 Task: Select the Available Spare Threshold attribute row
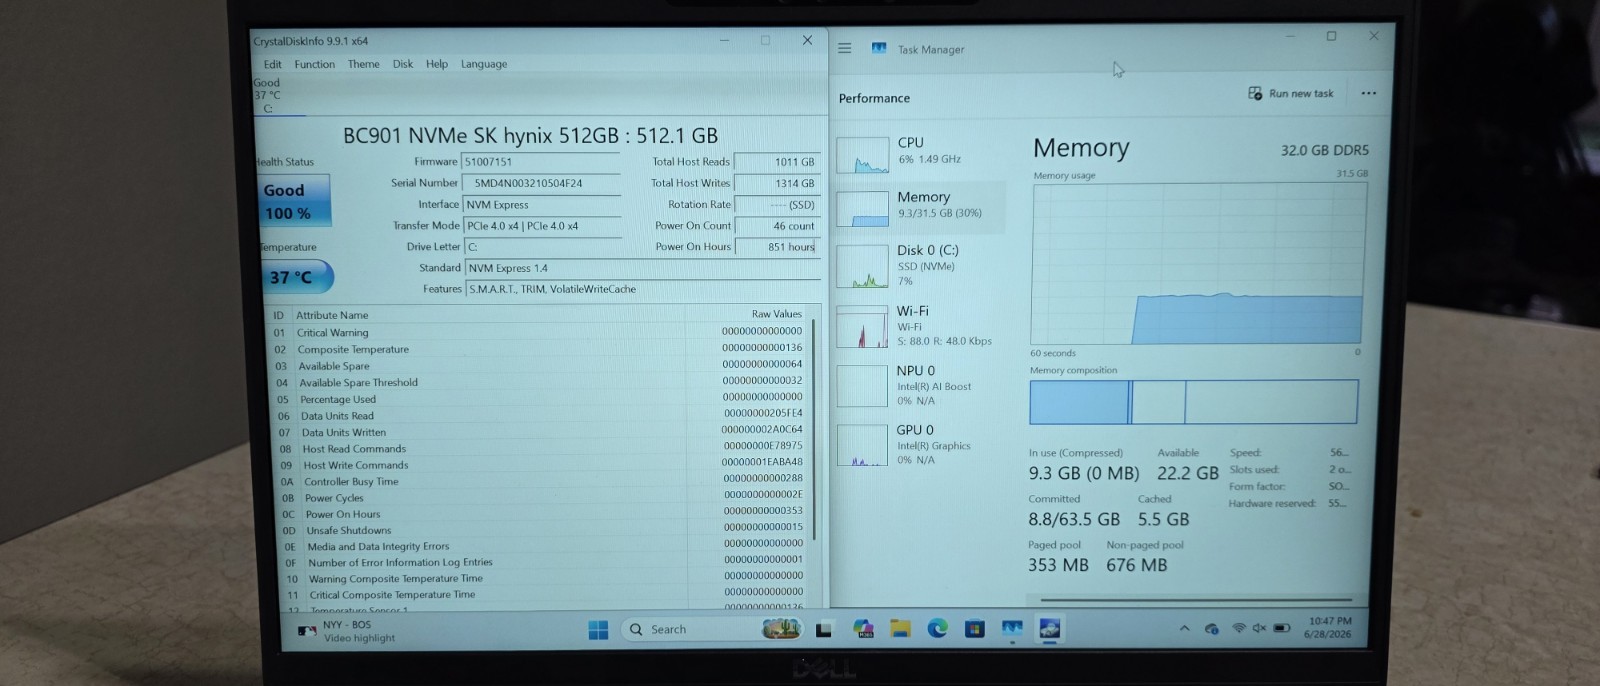coord(538,382)
